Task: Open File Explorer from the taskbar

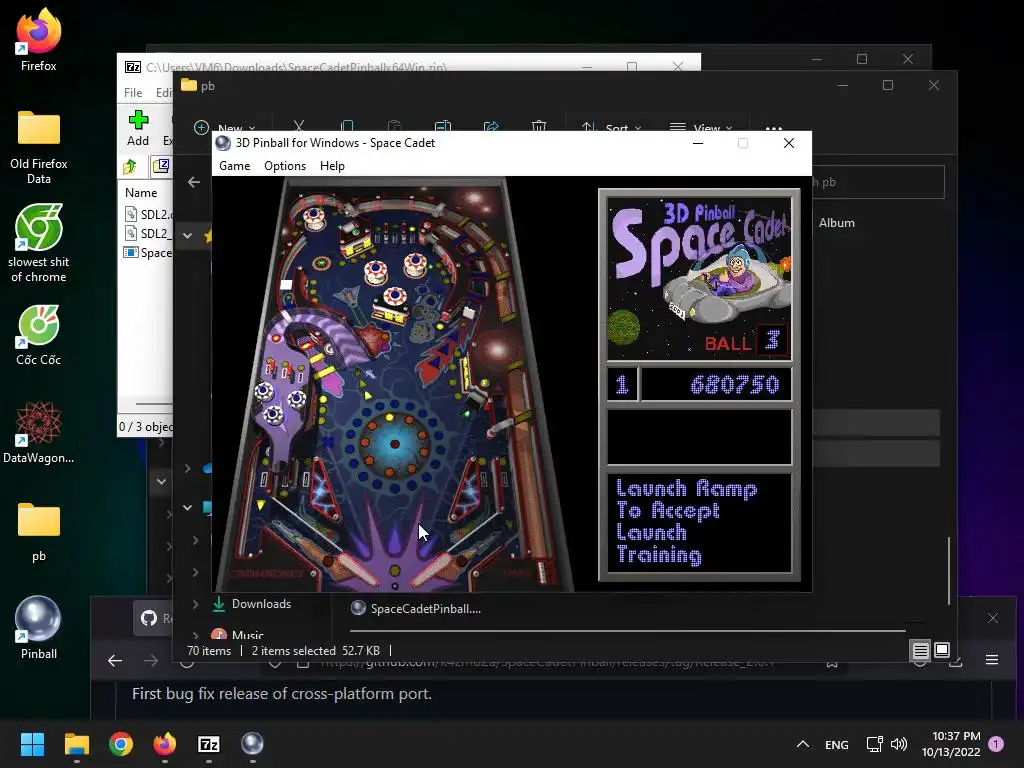Action: (76, 744)
